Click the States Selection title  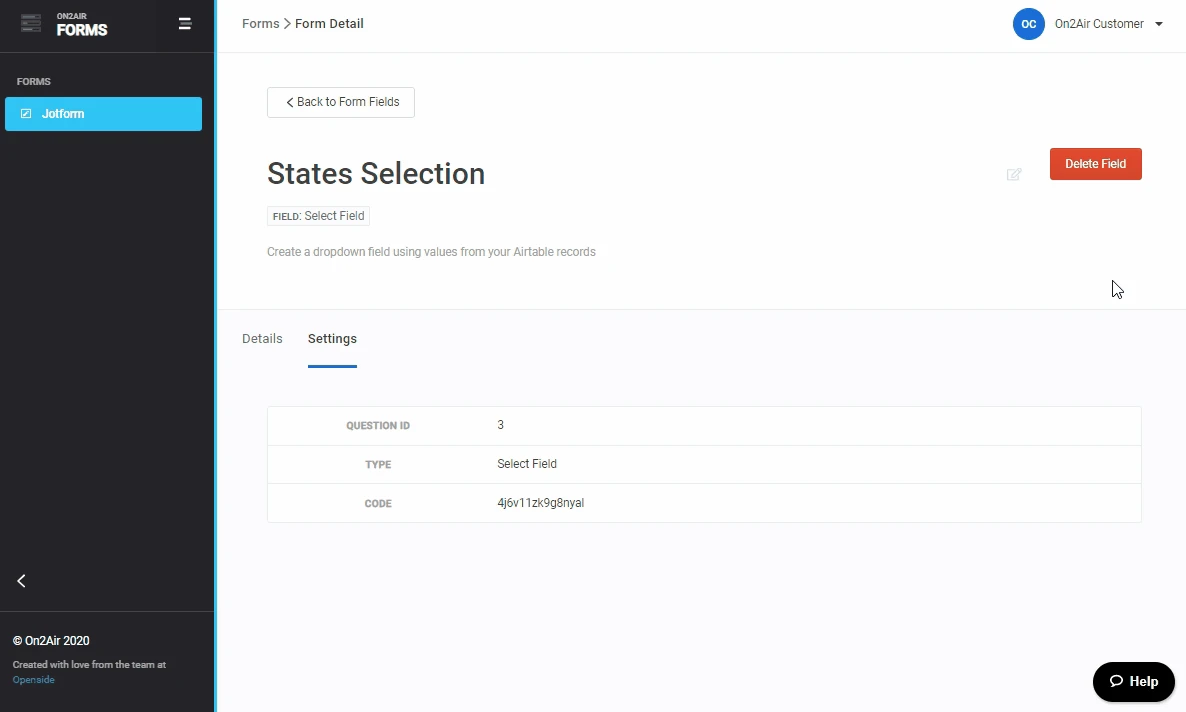click(x=376, y=174)
